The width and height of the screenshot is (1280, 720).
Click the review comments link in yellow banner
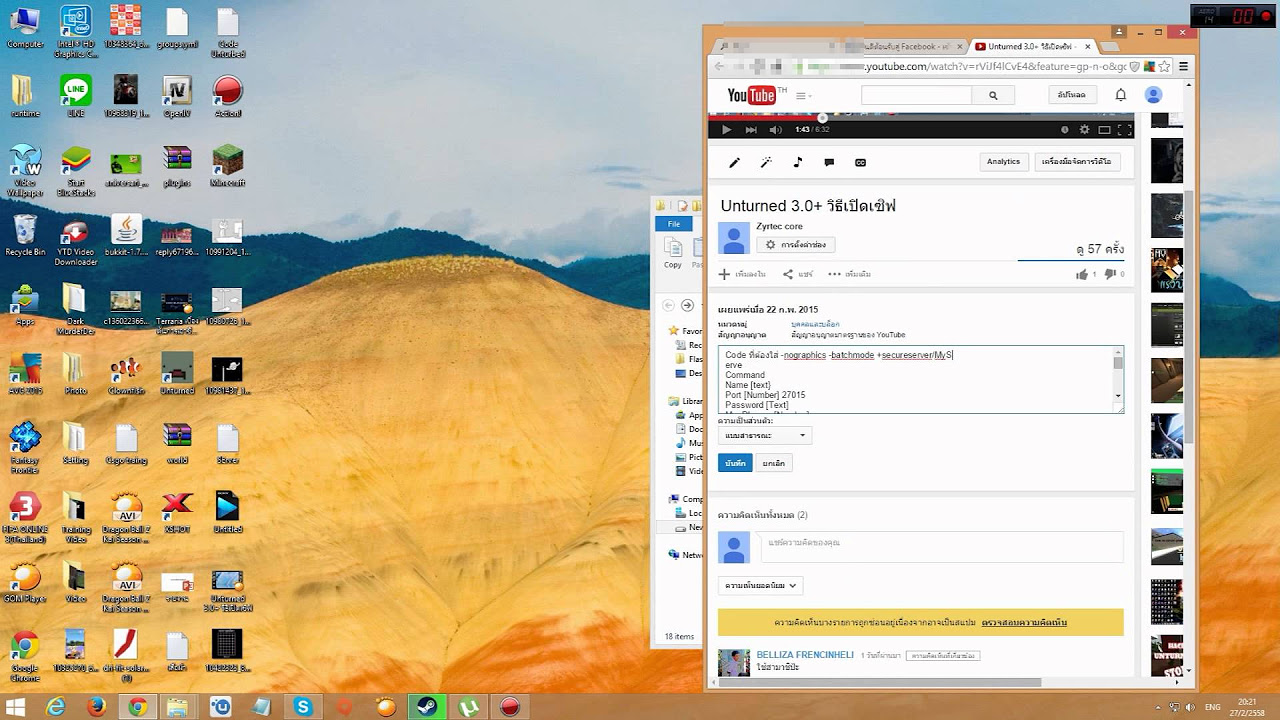tap(1024, 622)
